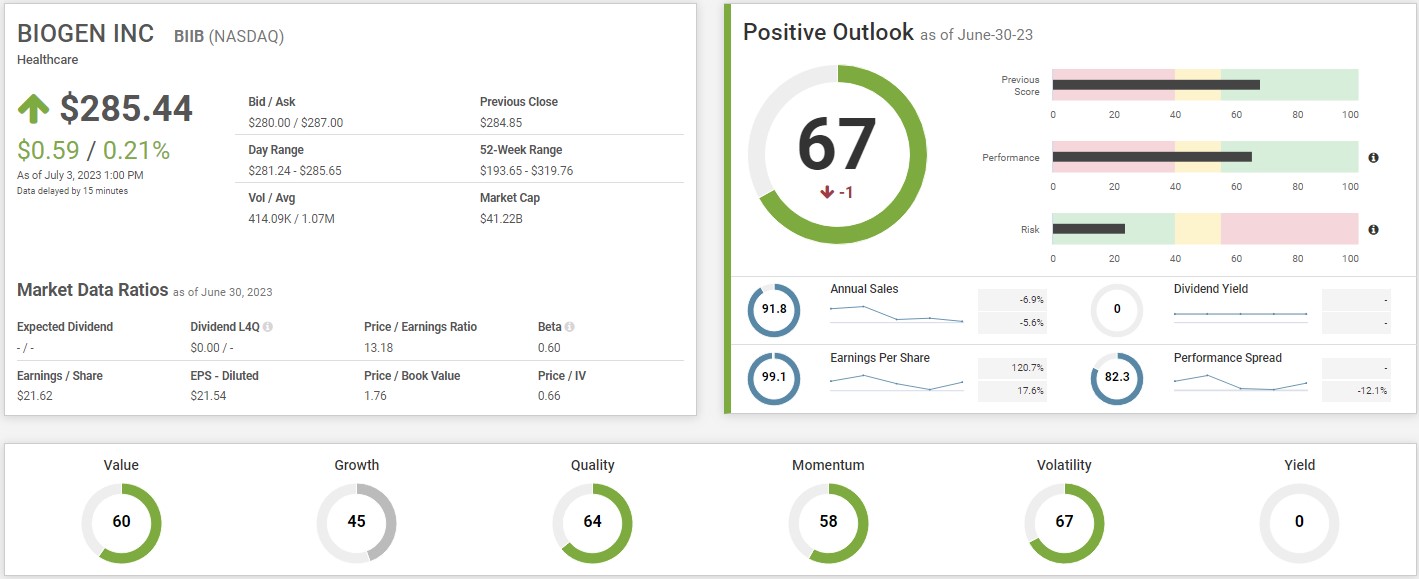This screenshot has height=579, width=1419.
Task: Click the Risk score bar indicator
Action: coord(1089,229)
